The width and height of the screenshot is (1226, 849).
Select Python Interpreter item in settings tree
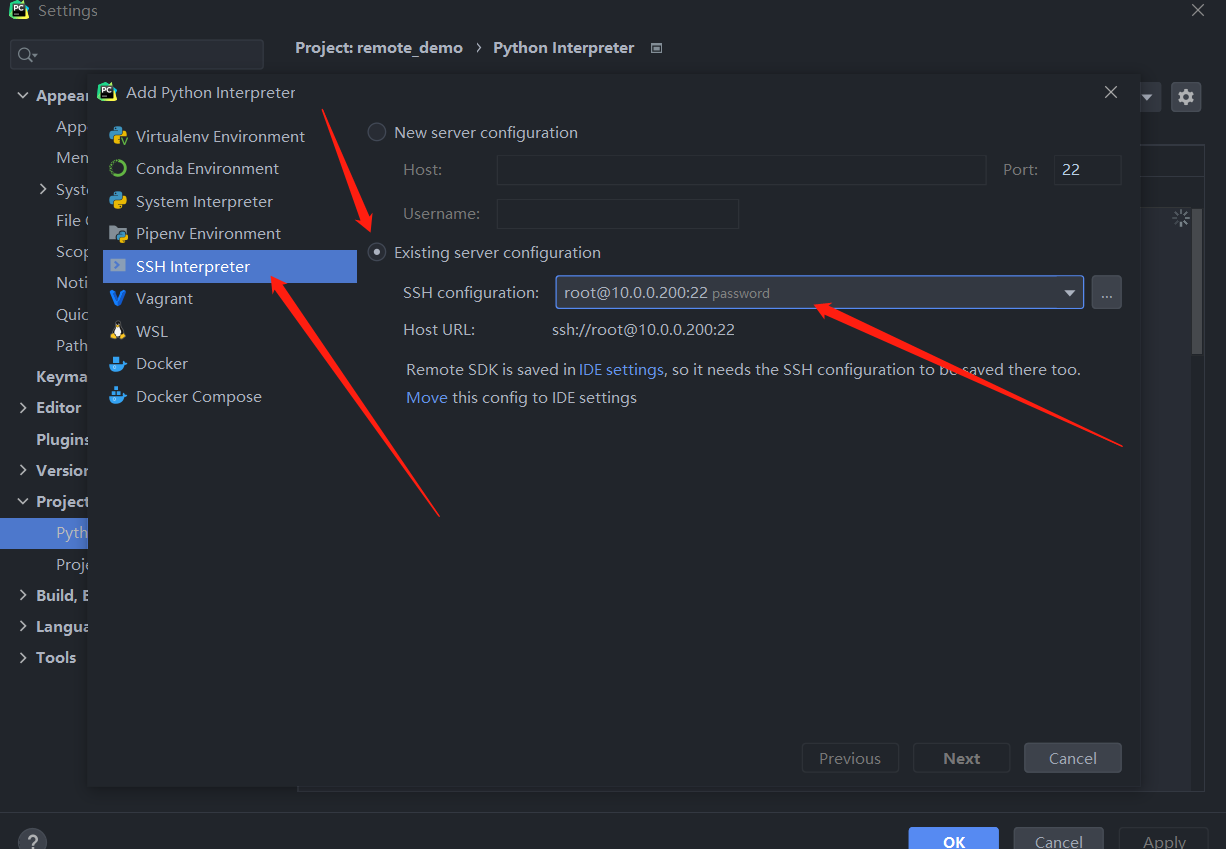coord(44,533)
